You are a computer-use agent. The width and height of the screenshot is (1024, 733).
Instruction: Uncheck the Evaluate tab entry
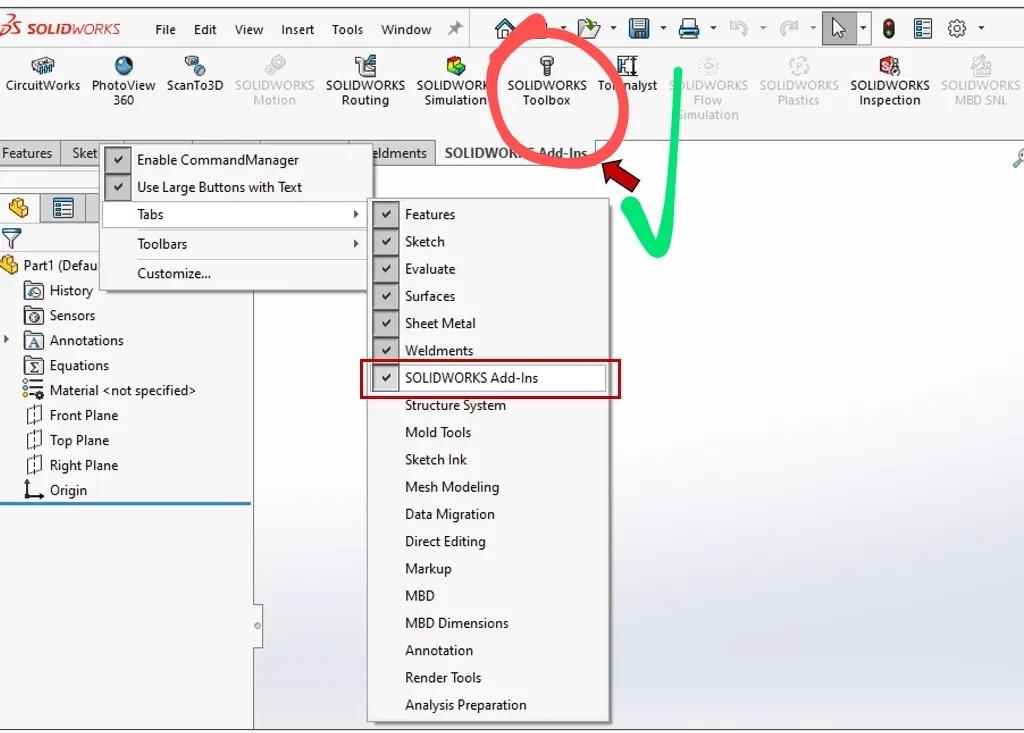386,269
